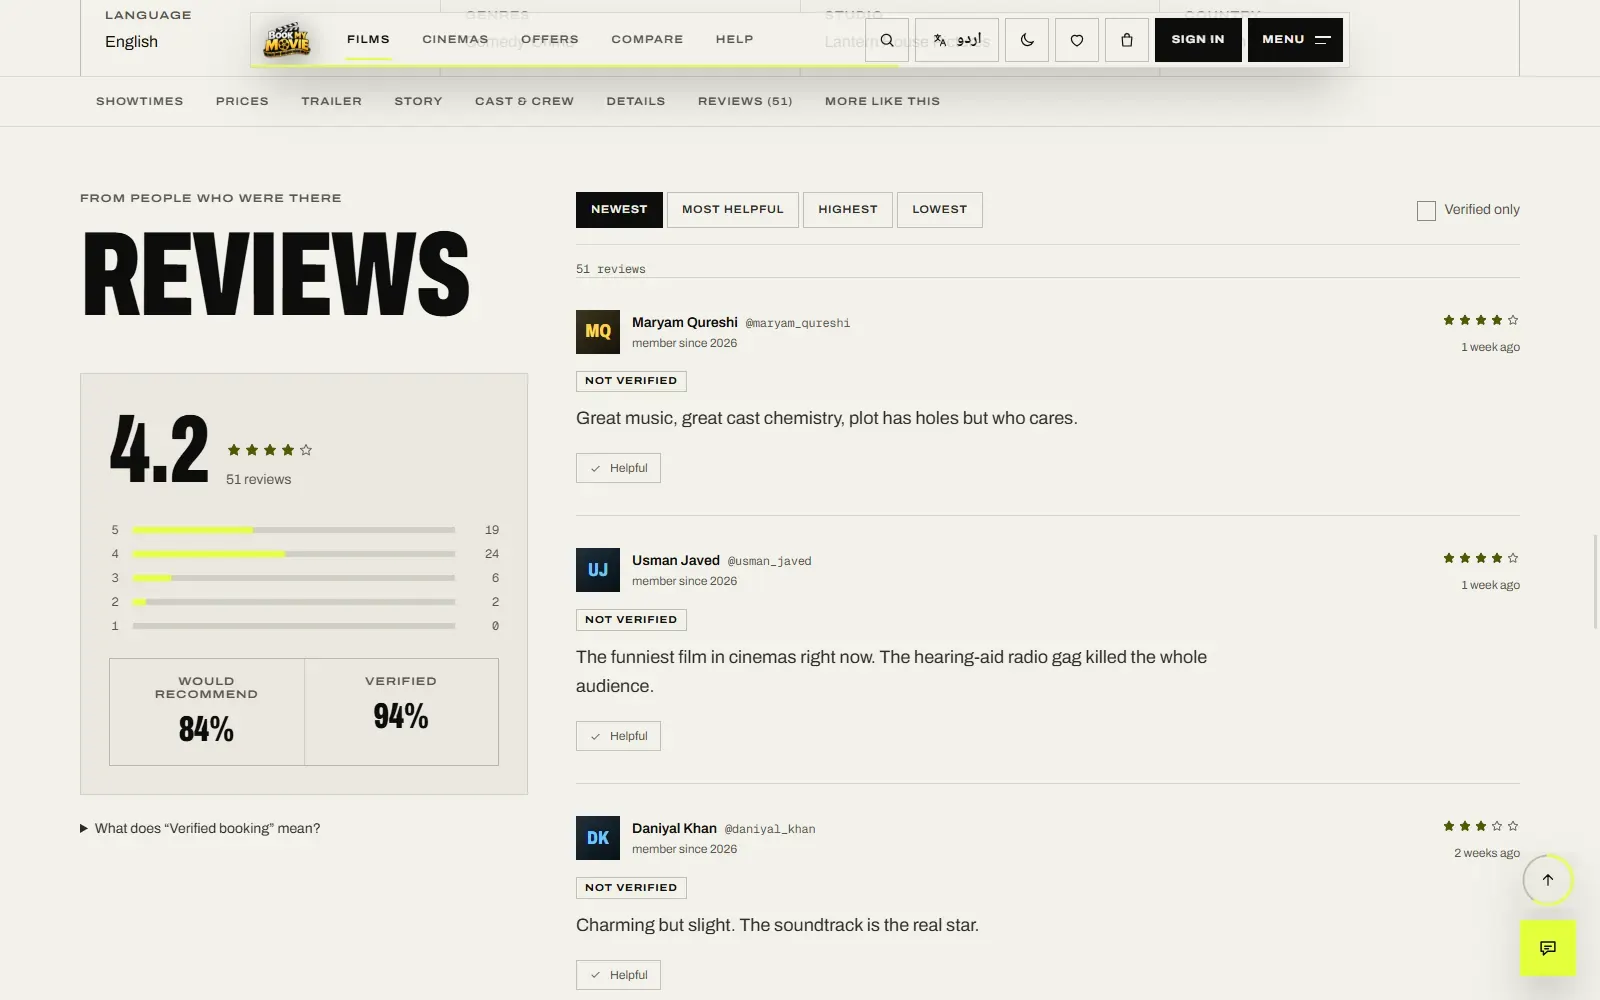Click Usman Javed's star rating
Image resolution: width=1600 pixels, height=1000 pixels.
click(1481, 558)
